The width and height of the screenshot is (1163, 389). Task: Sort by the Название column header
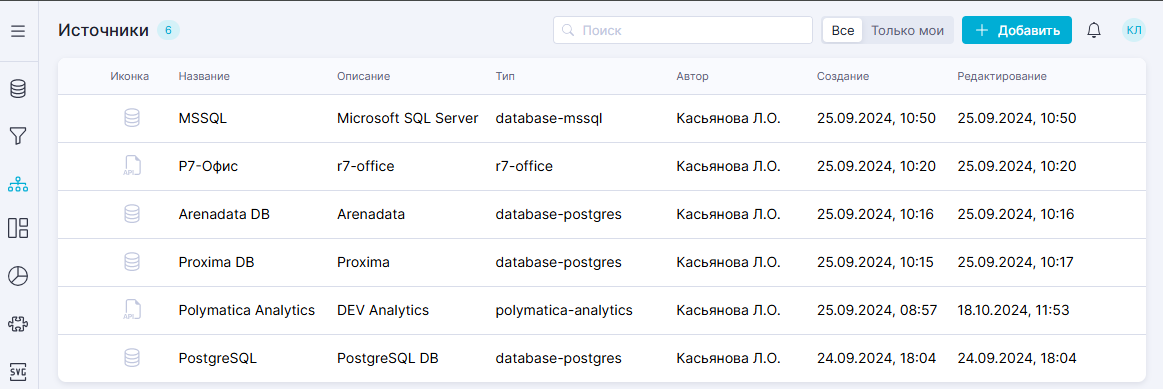click(204, 76)
